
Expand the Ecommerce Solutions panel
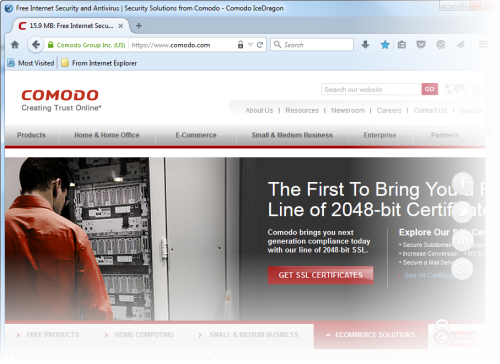pos(371,335)
